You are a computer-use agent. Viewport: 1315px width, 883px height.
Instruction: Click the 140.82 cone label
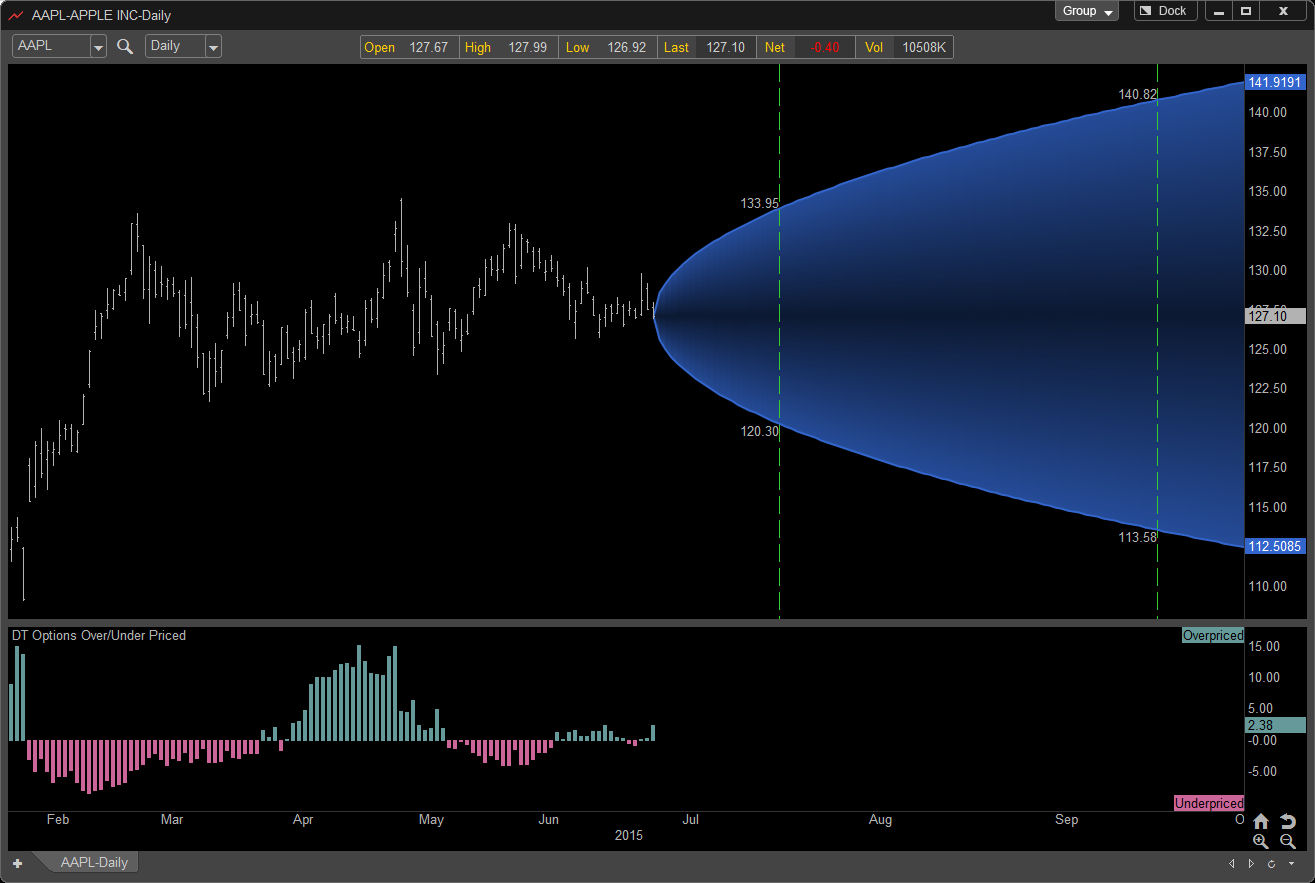(x=1138, y=95)
